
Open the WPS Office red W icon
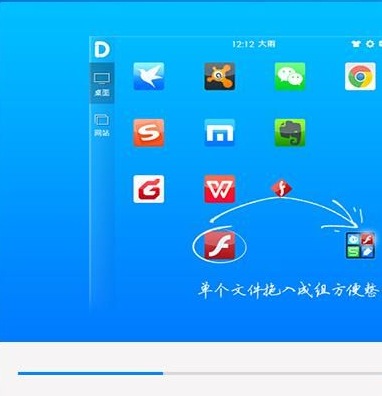click(219, 189)
